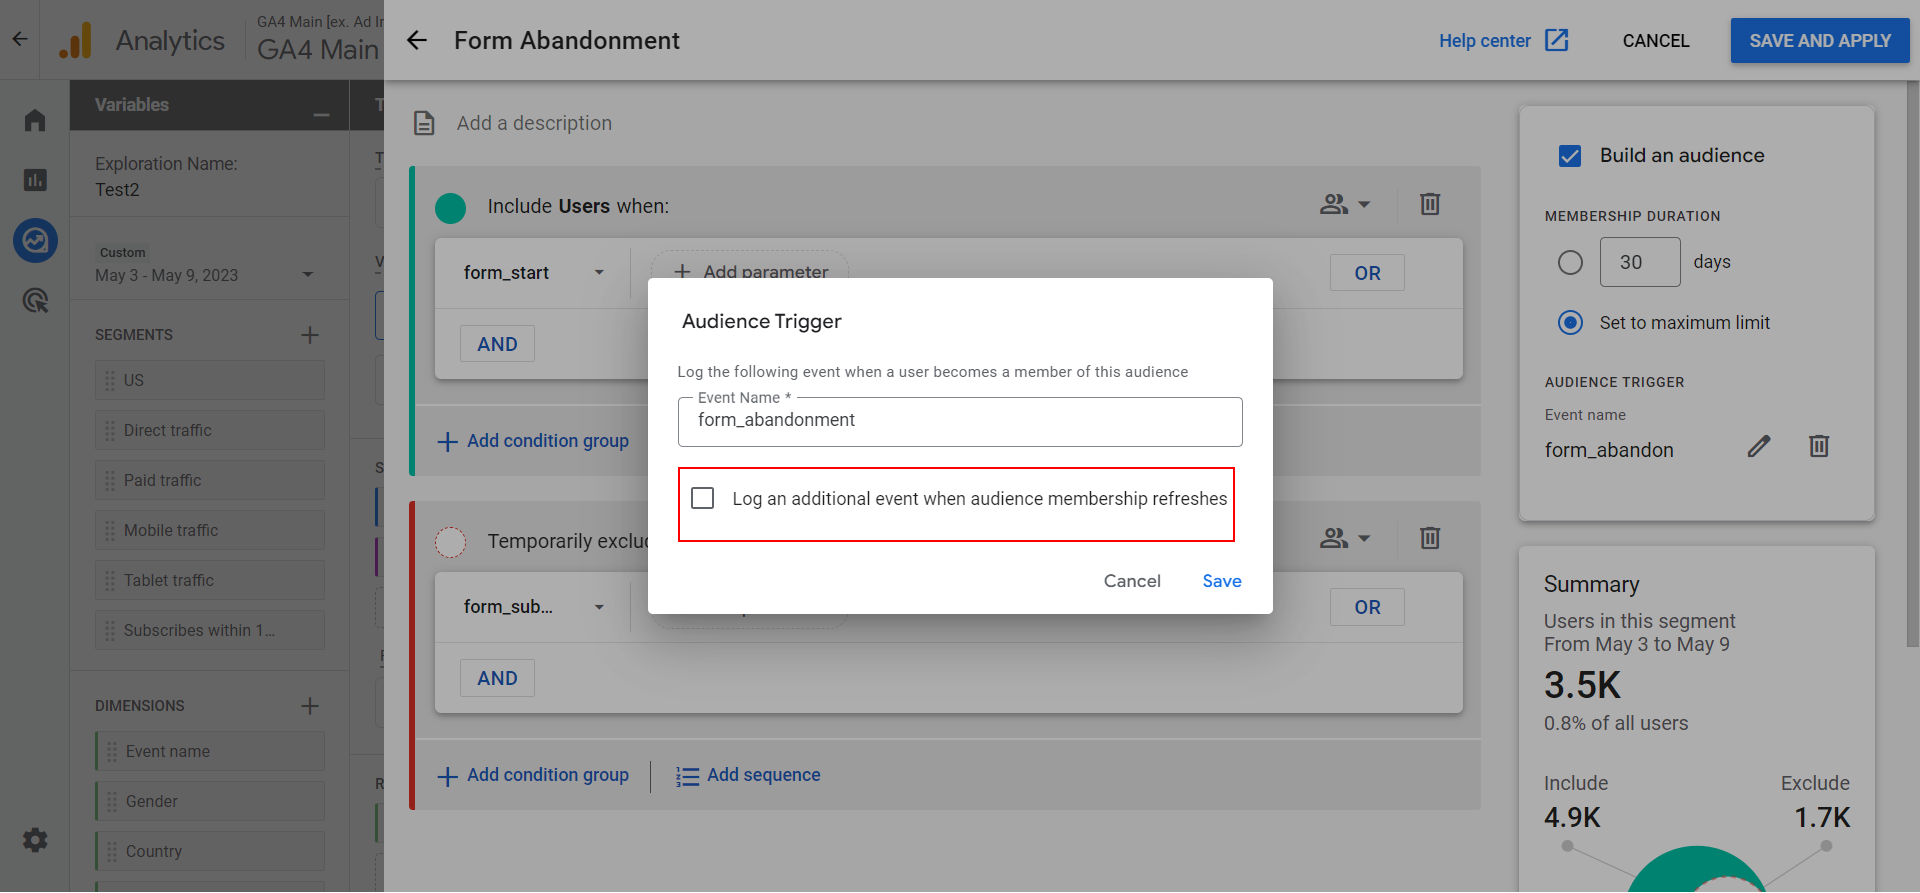Choose Set to maximum limit option
1920x893 pixels.
click(x=1570, y=323)
